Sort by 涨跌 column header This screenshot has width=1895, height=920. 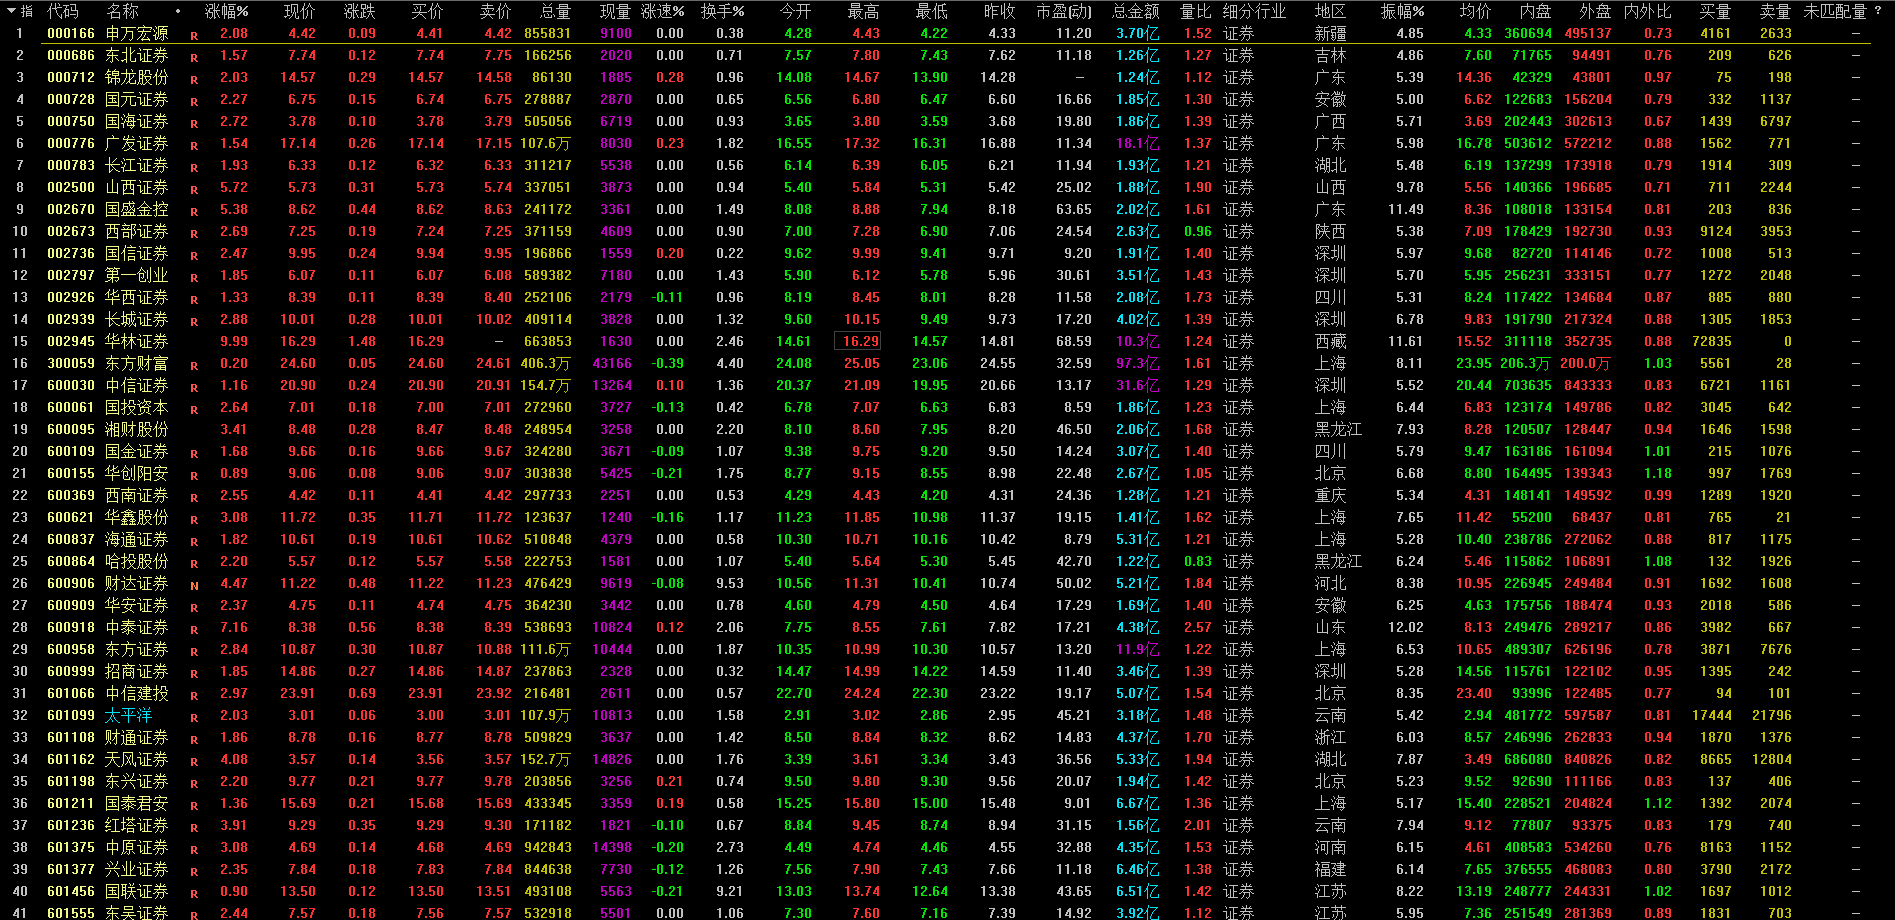[360, 11]
